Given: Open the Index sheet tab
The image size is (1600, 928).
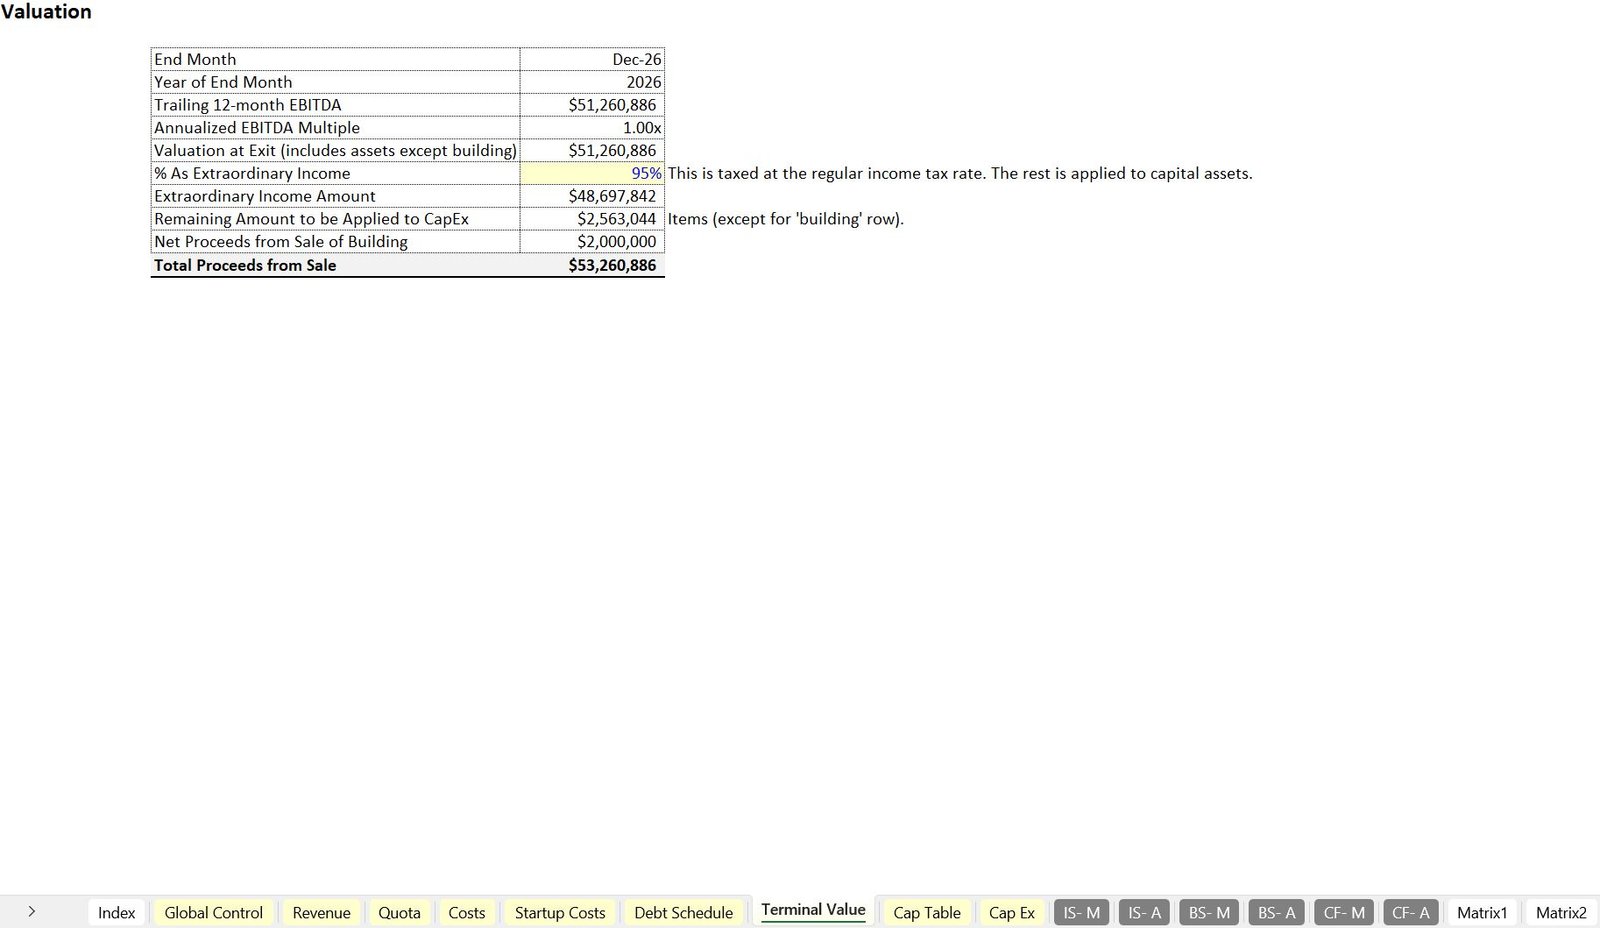Looking at the screenshot, I should pos(116,912).
